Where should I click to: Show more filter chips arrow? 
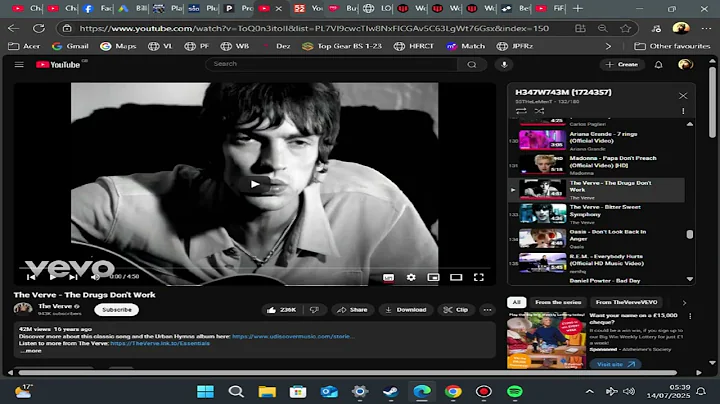pyautogui.click(x=684, y=303)
